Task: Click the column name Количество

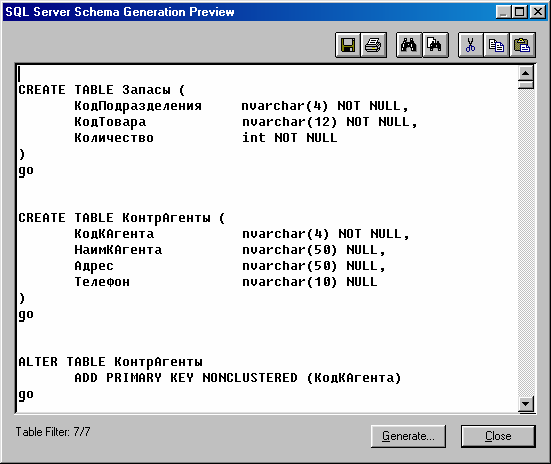Action: [114, 138]
